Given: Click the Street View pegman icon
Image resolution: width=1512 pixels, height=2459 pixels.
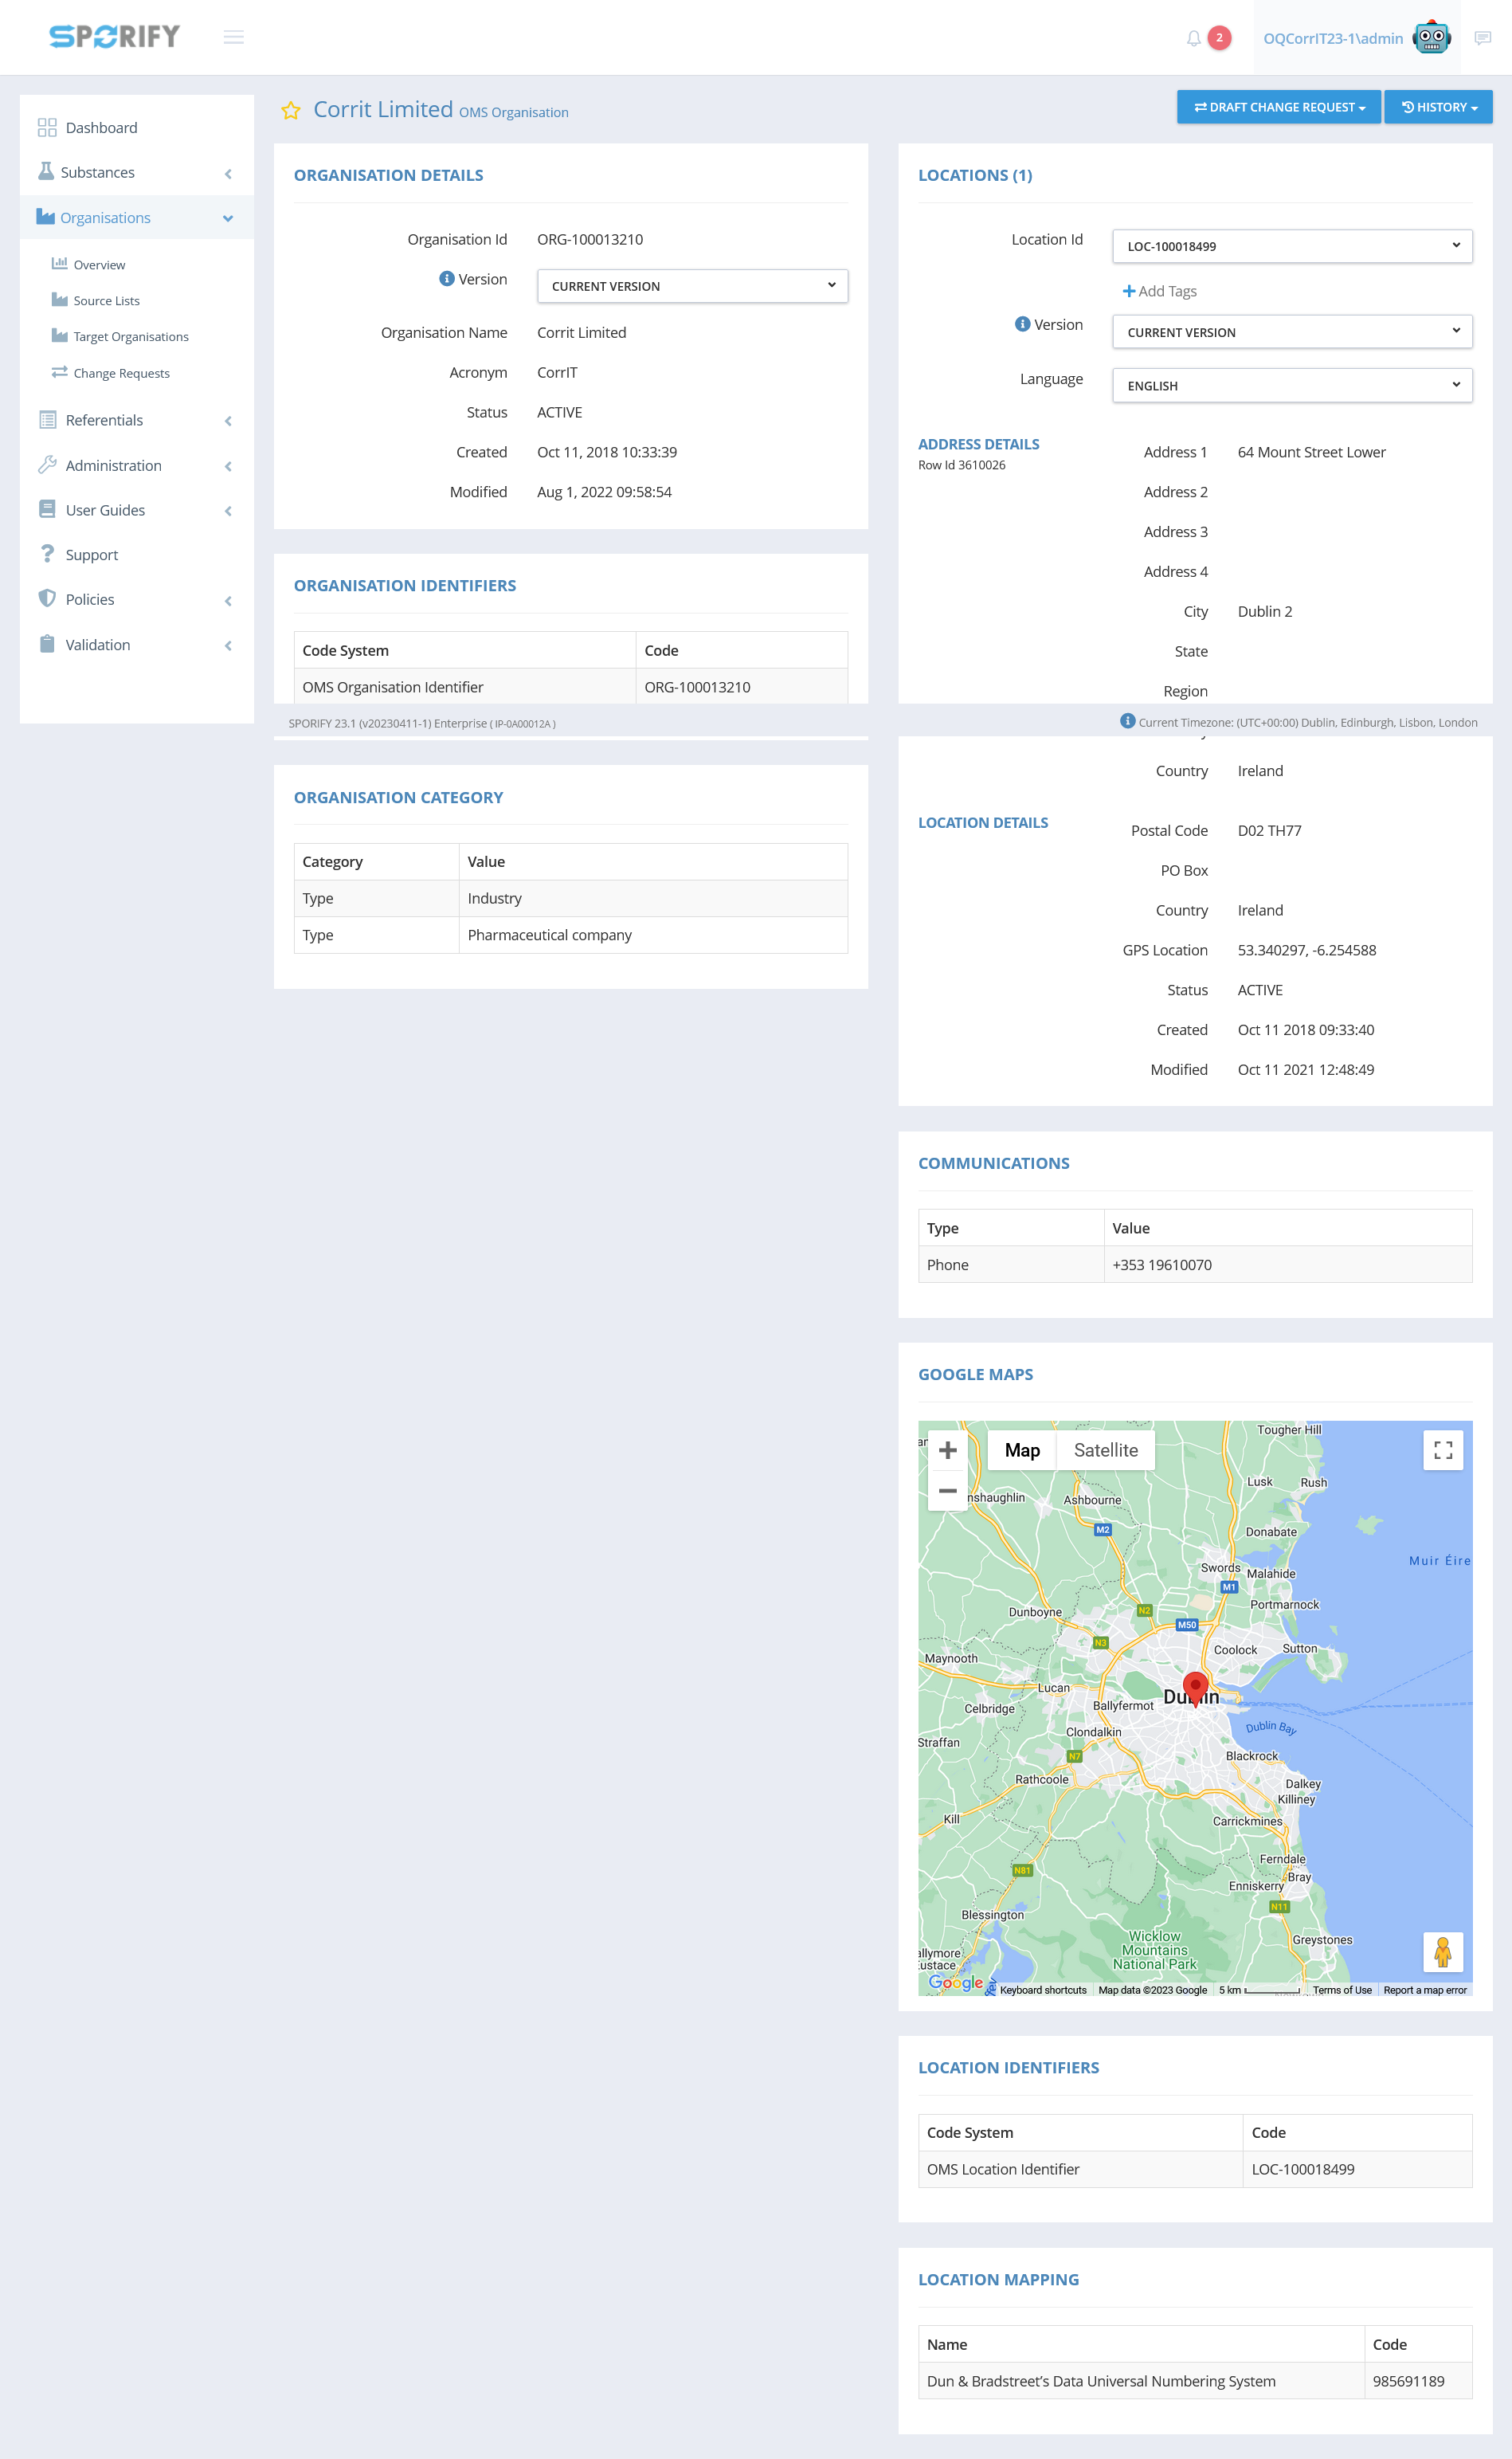Looking at the screenshot, I should 1442,1951.
